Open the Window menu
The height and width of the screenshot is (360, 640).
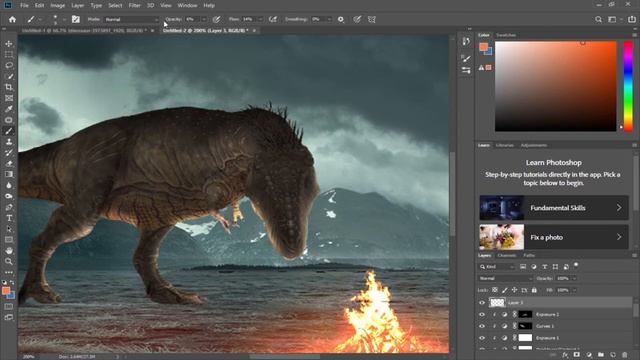187,5
